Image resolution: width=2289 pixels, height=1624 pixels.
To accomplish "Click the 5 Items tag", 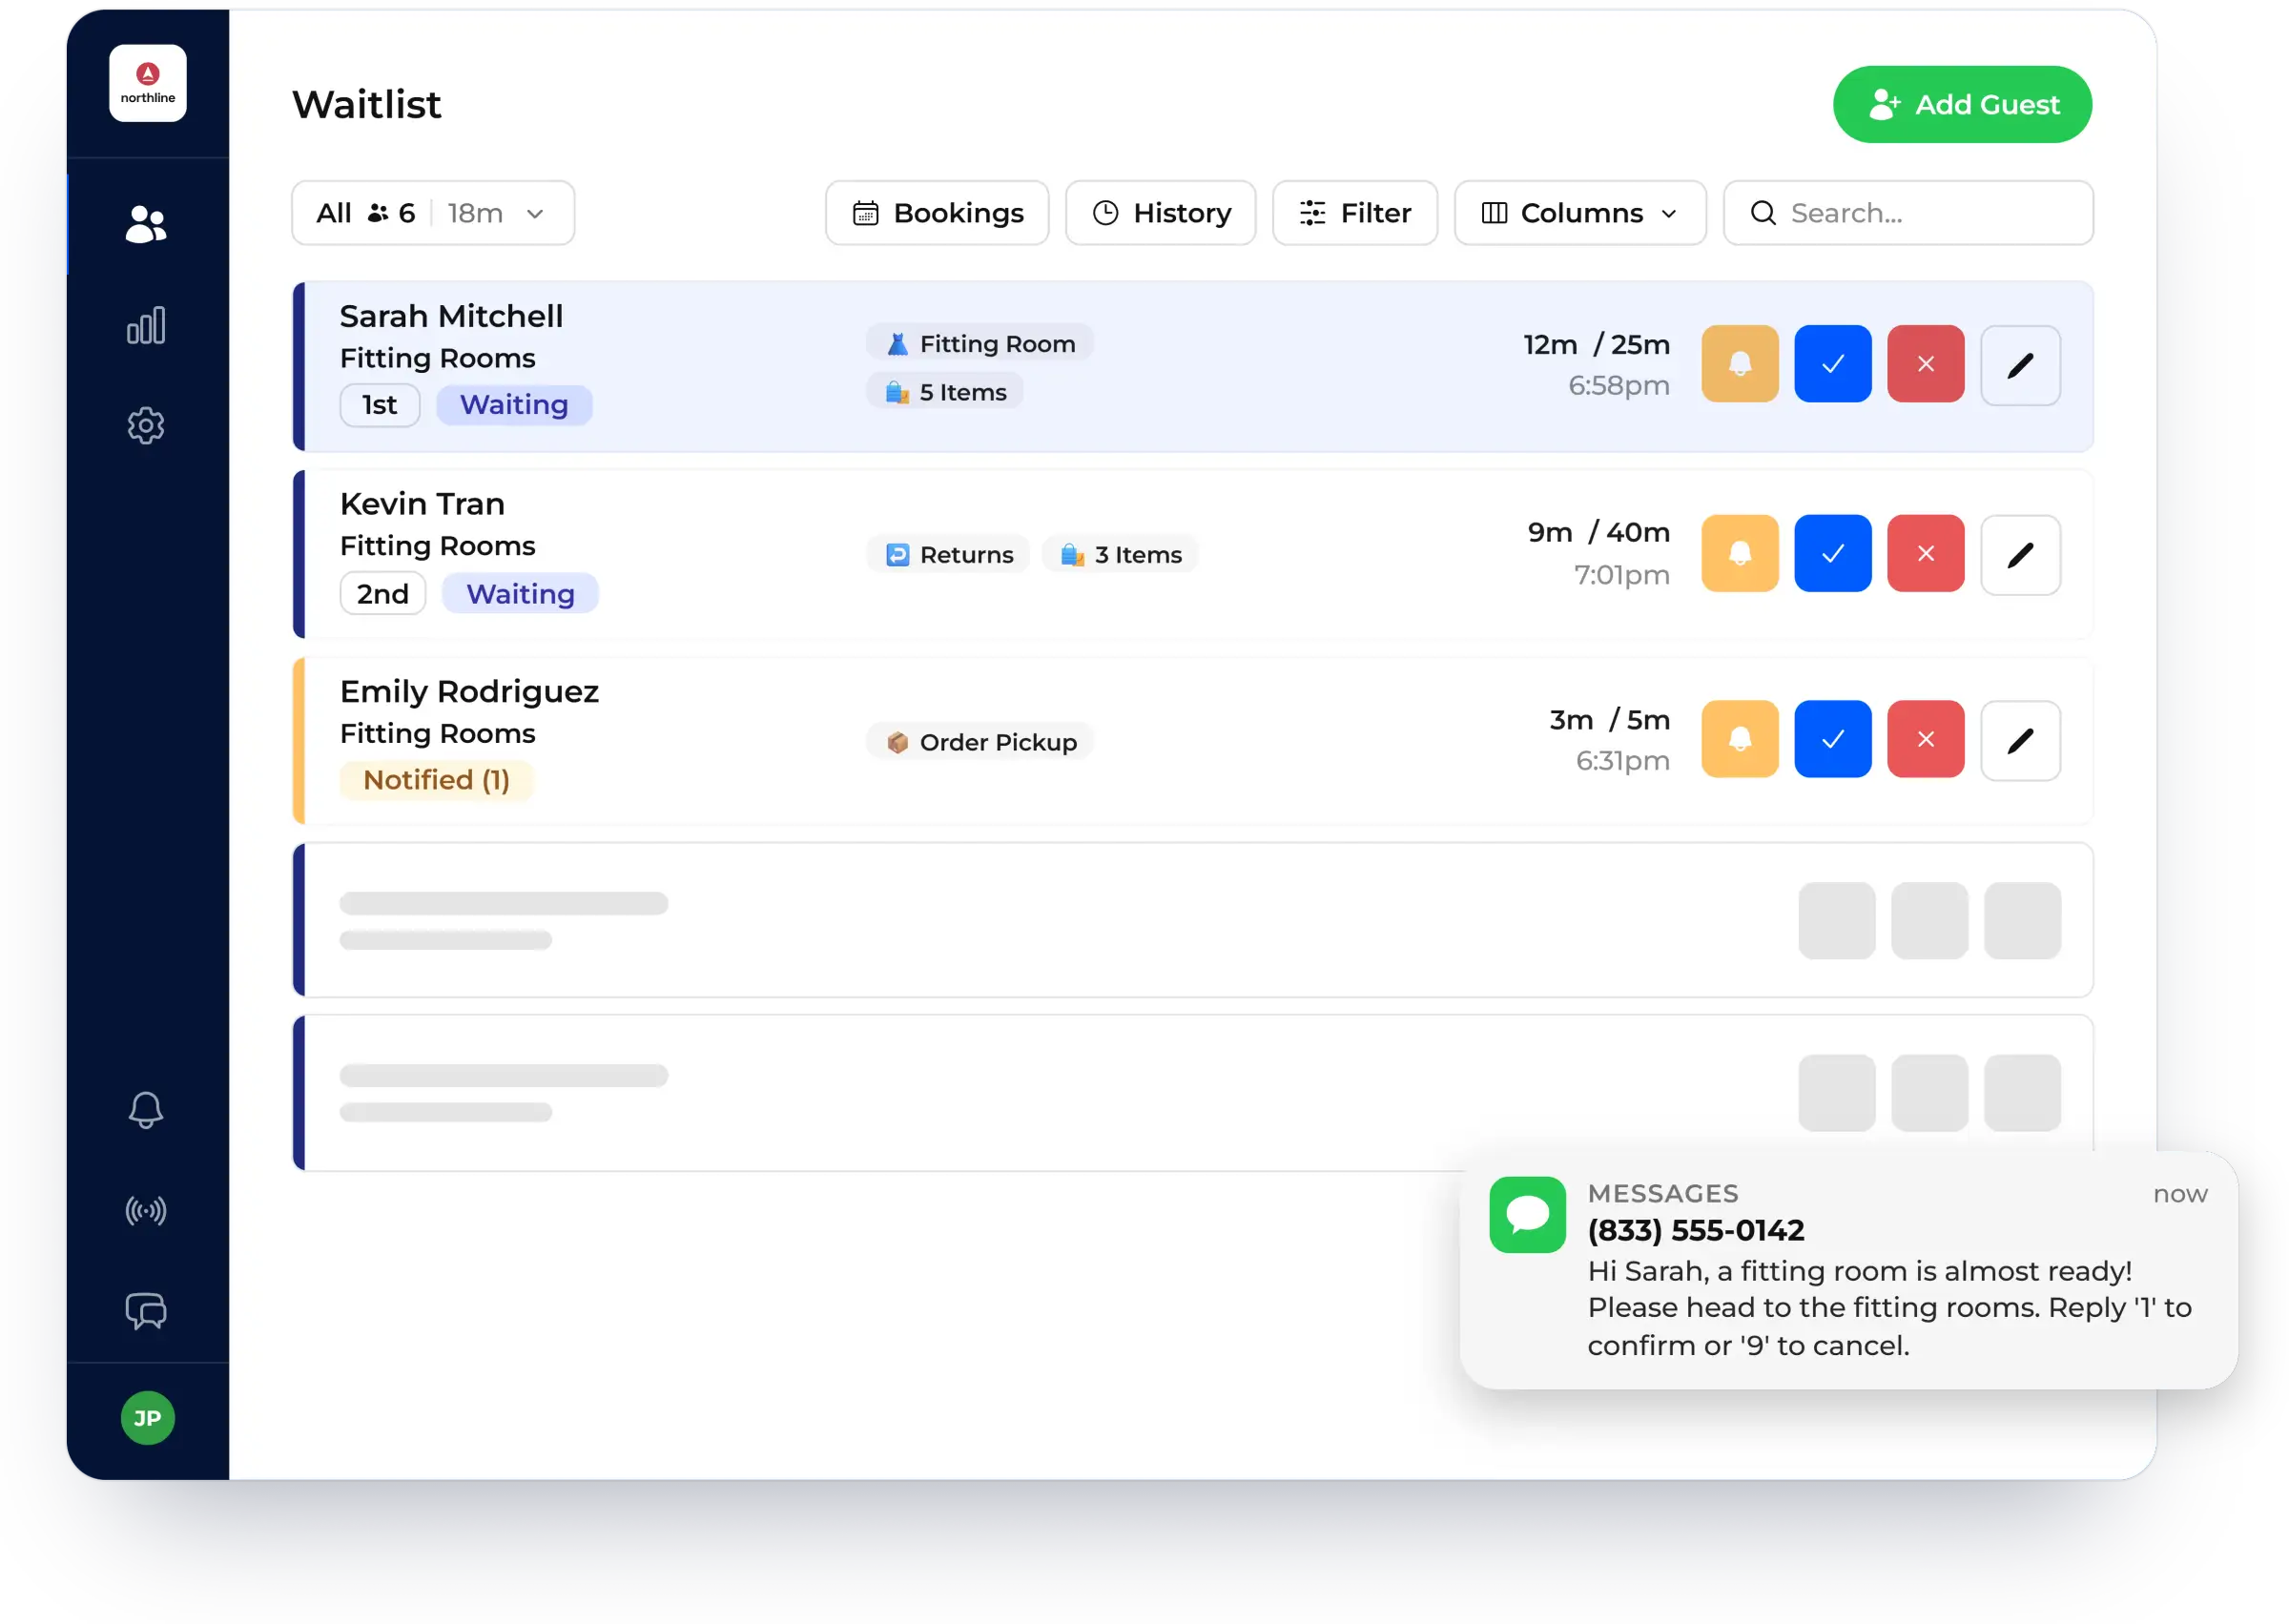I will 945,392.
